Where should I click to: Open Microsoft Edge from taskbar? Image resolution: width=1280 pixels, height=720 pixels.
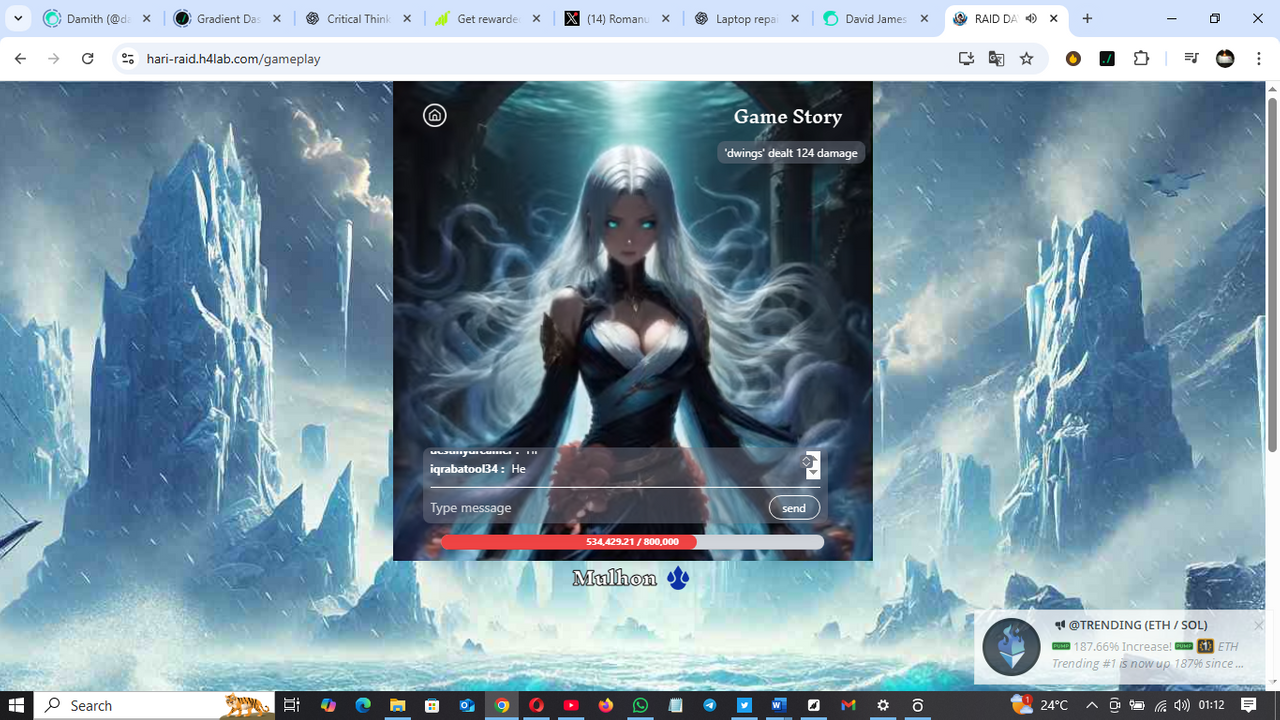[x=363, y=705]
